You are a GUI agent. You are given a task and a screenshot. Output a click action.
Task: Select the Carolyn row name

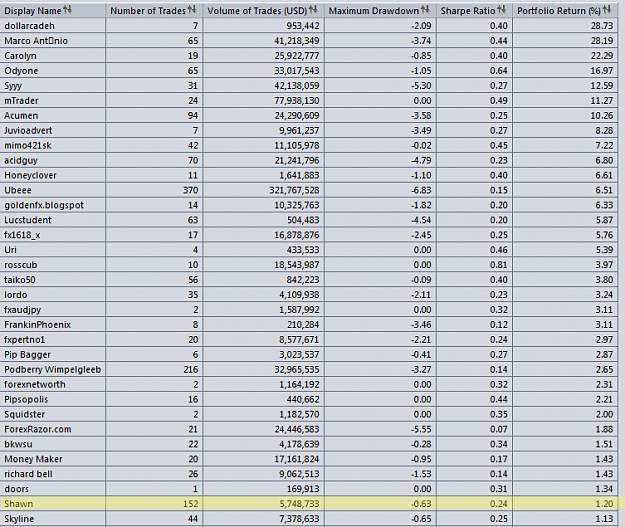20,56
